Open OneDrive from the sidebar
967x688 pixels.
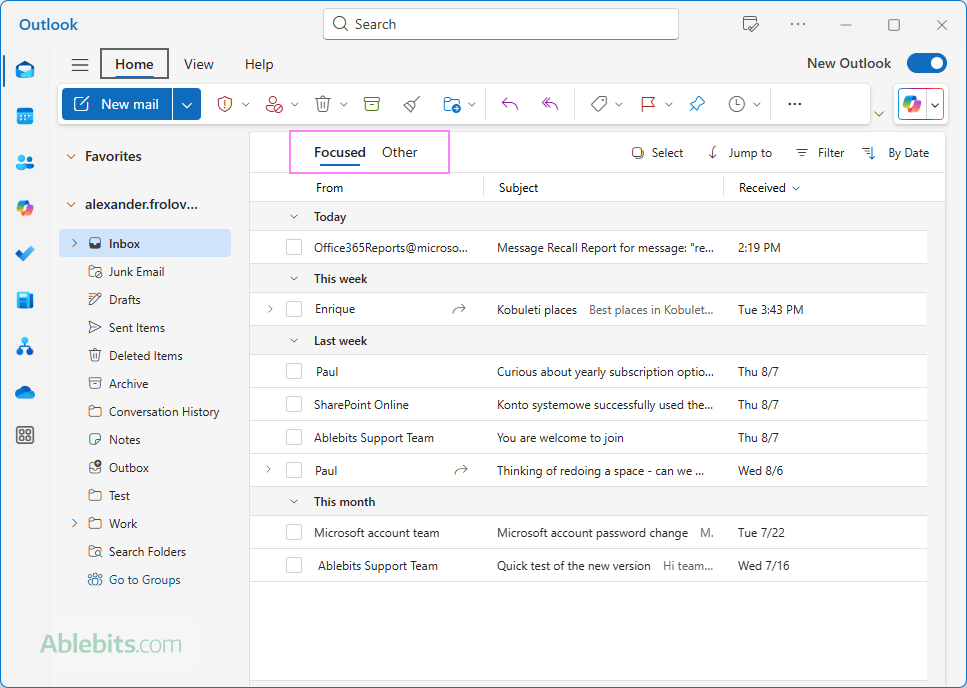25,392
